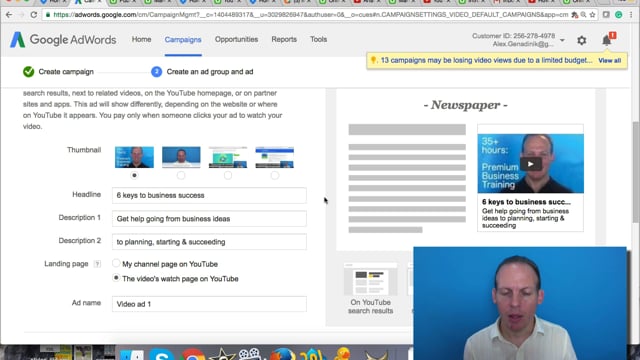Click the Google AdWords logo
Image resolution: width=640 pixels, height=360 pixels.
tap(63, 40)
